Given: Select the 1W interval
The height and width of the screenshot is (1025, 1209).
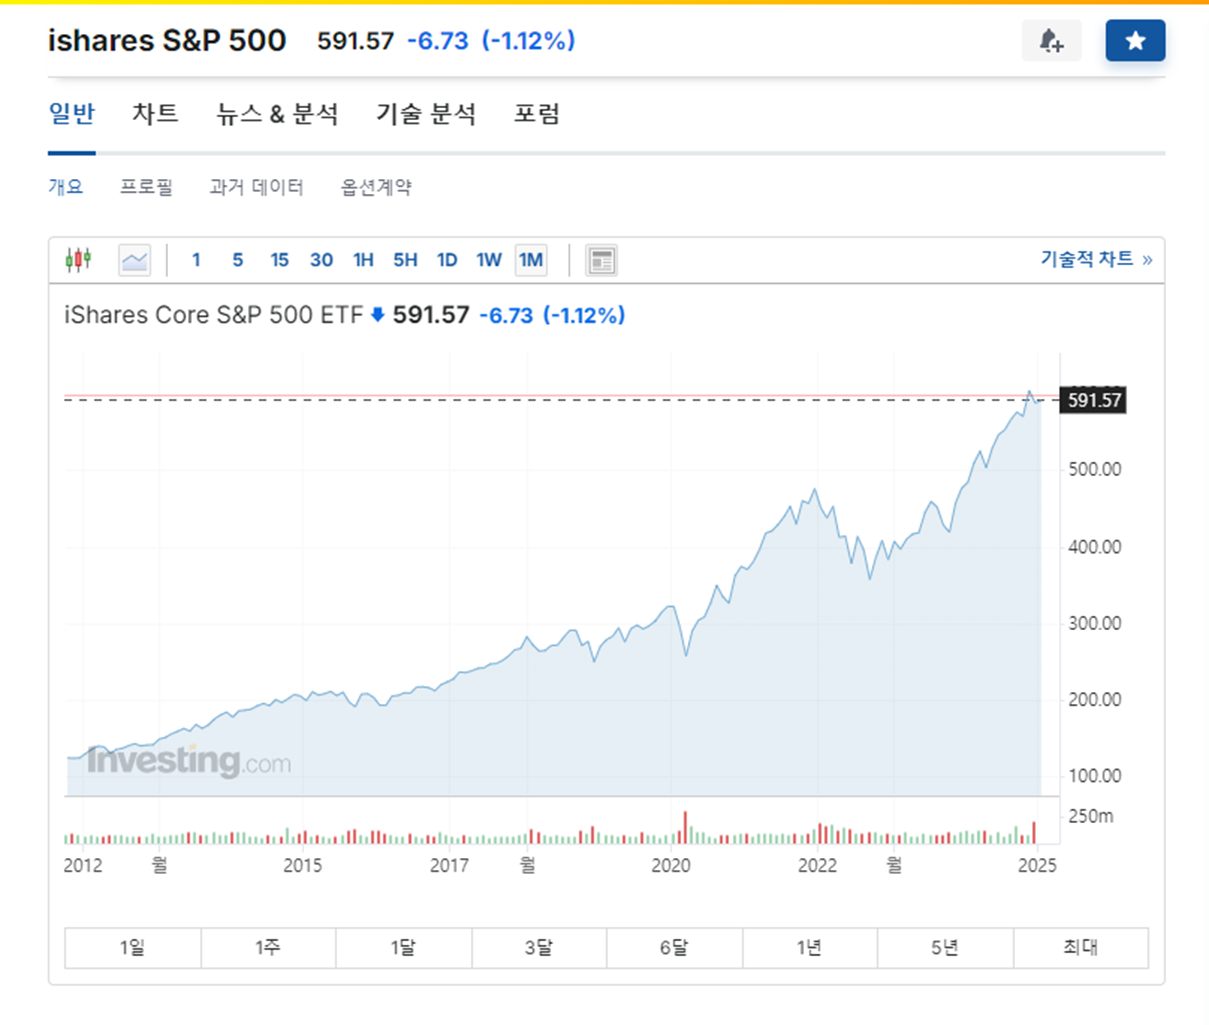Looking at the screenshot, I should tap(489, 260).
